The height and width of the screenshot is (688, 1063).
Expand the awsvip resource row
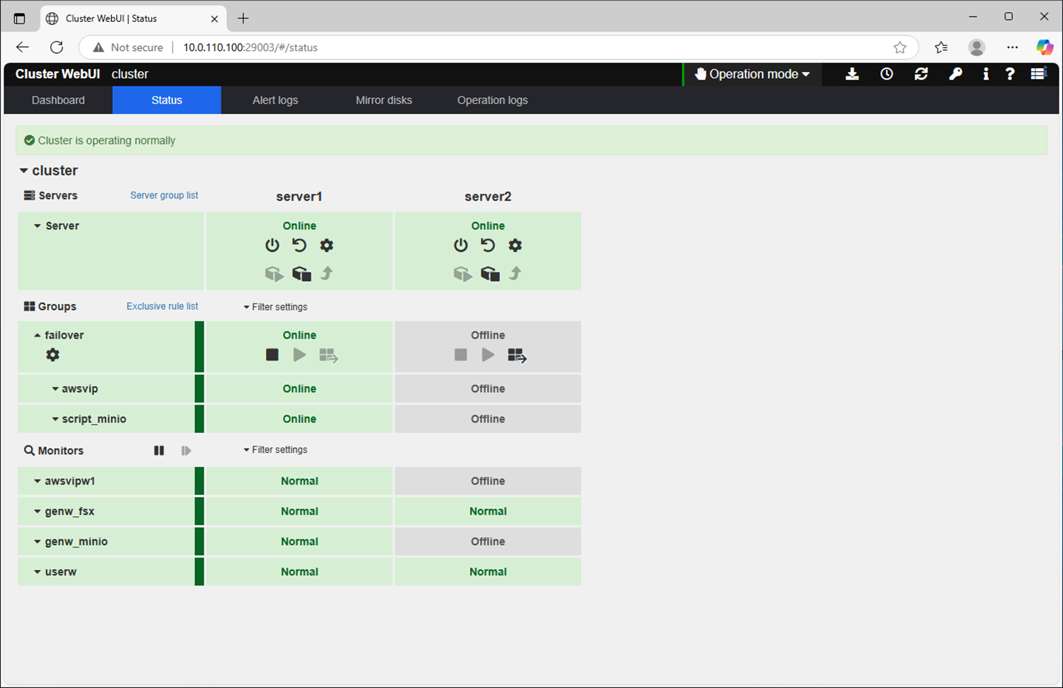tap(56, 389)
